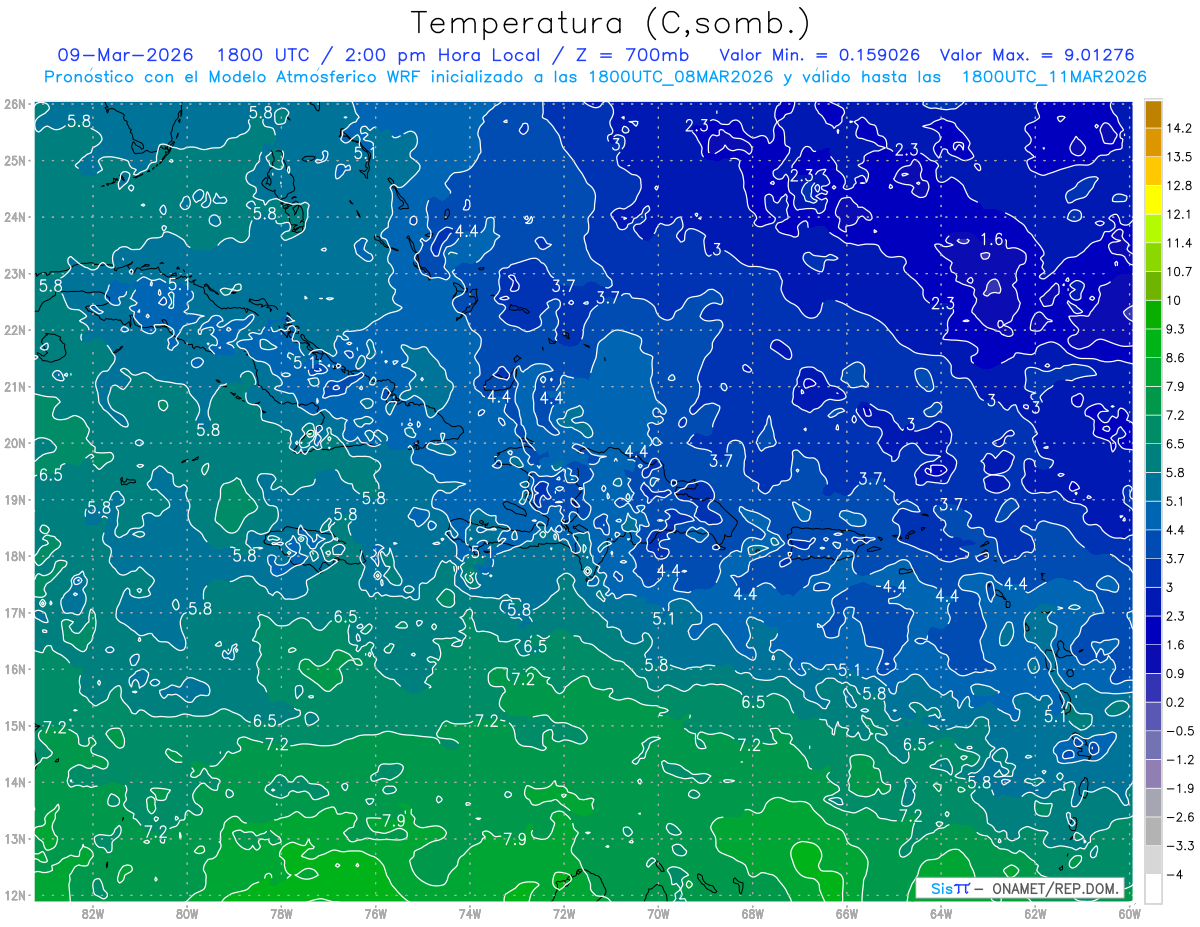This screenshot has width=1200, height=927.
Task: Click the '18N' latitude axis label
Action: pyautogui.click(x=14, y=556)
